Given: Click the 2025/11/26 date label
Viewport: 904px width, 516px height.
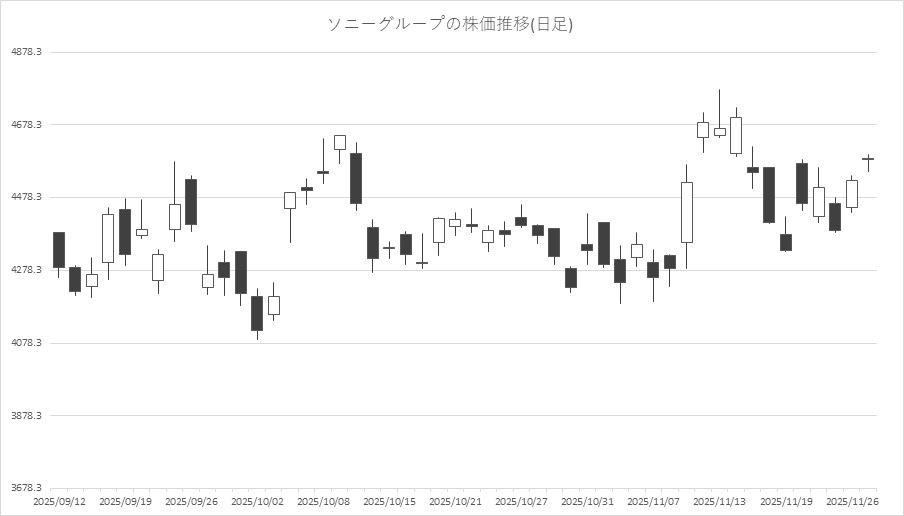Looking at the screenshot, I should click(852, 502).
